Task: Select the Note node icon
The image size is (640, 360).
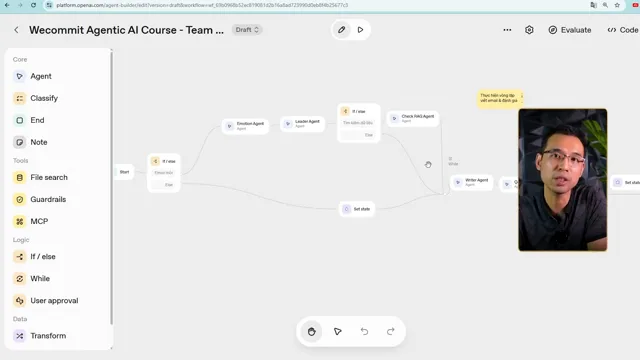Action: (x=19, y=142)
